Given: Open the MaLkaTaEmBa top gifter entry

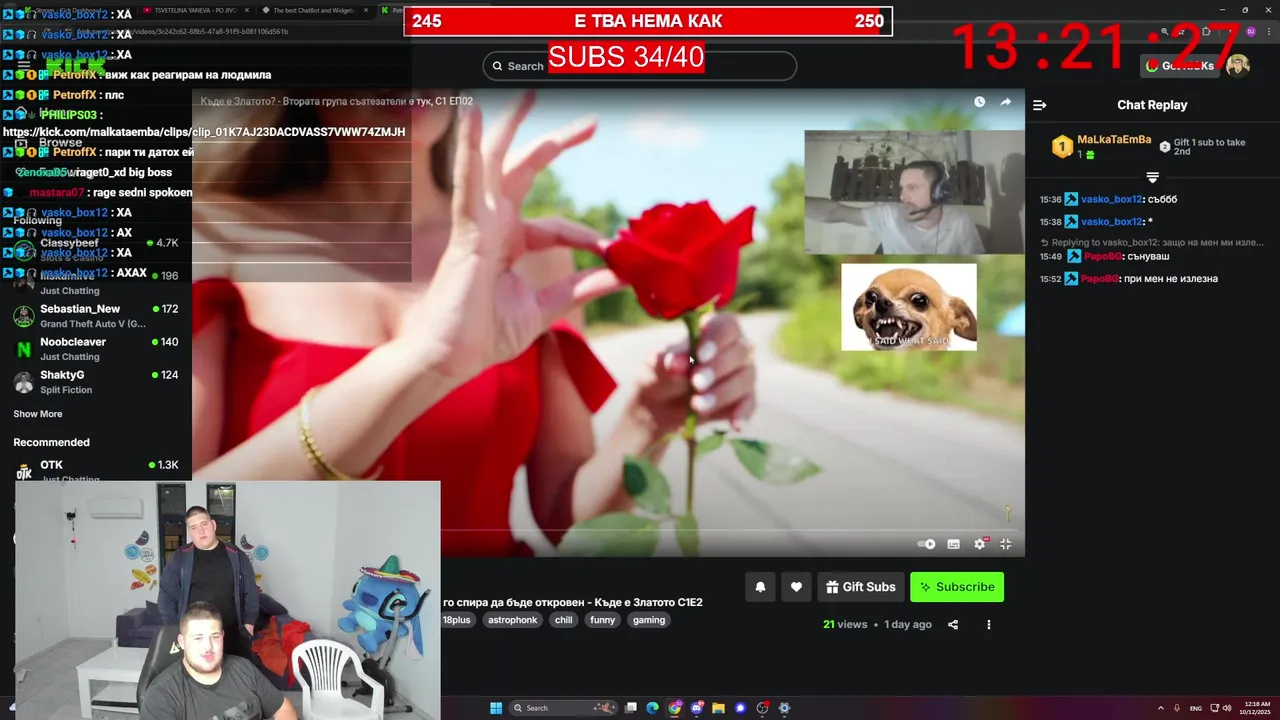Looking at the screenshot, I should (1101, 147).
